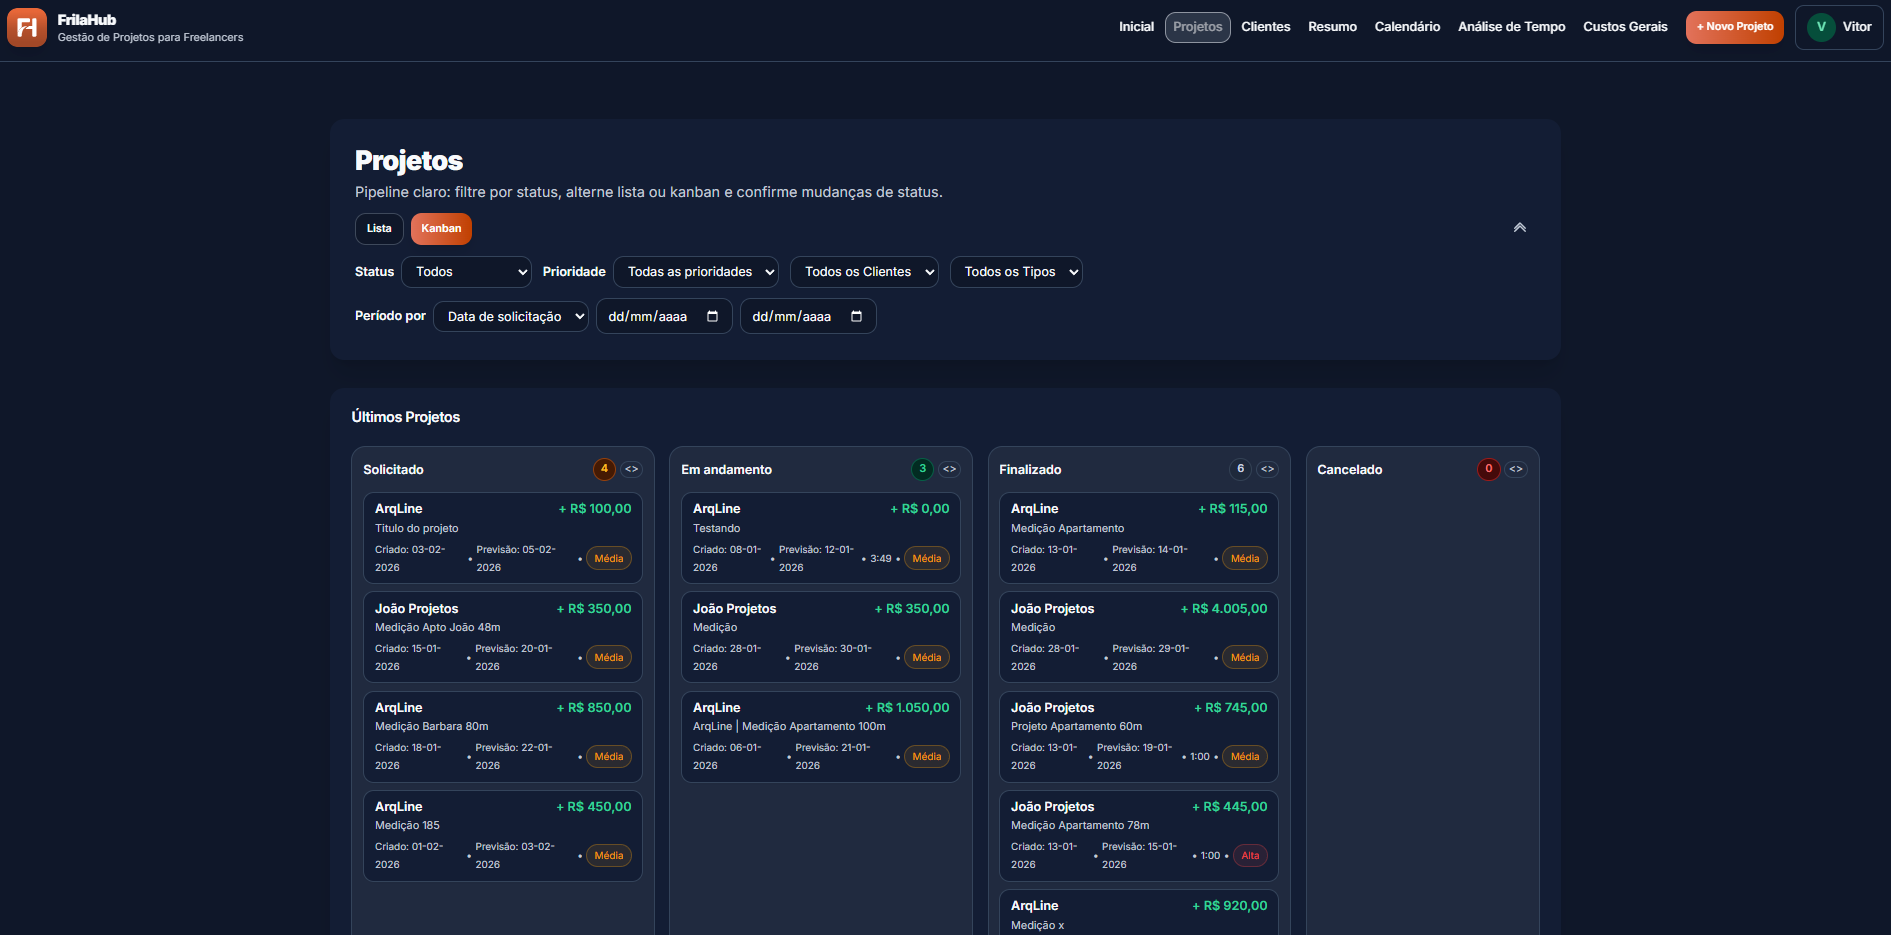The image size is (1891, 935).
Task: Open the Todos os Tipos dropdown
Action: (1016, 271)
